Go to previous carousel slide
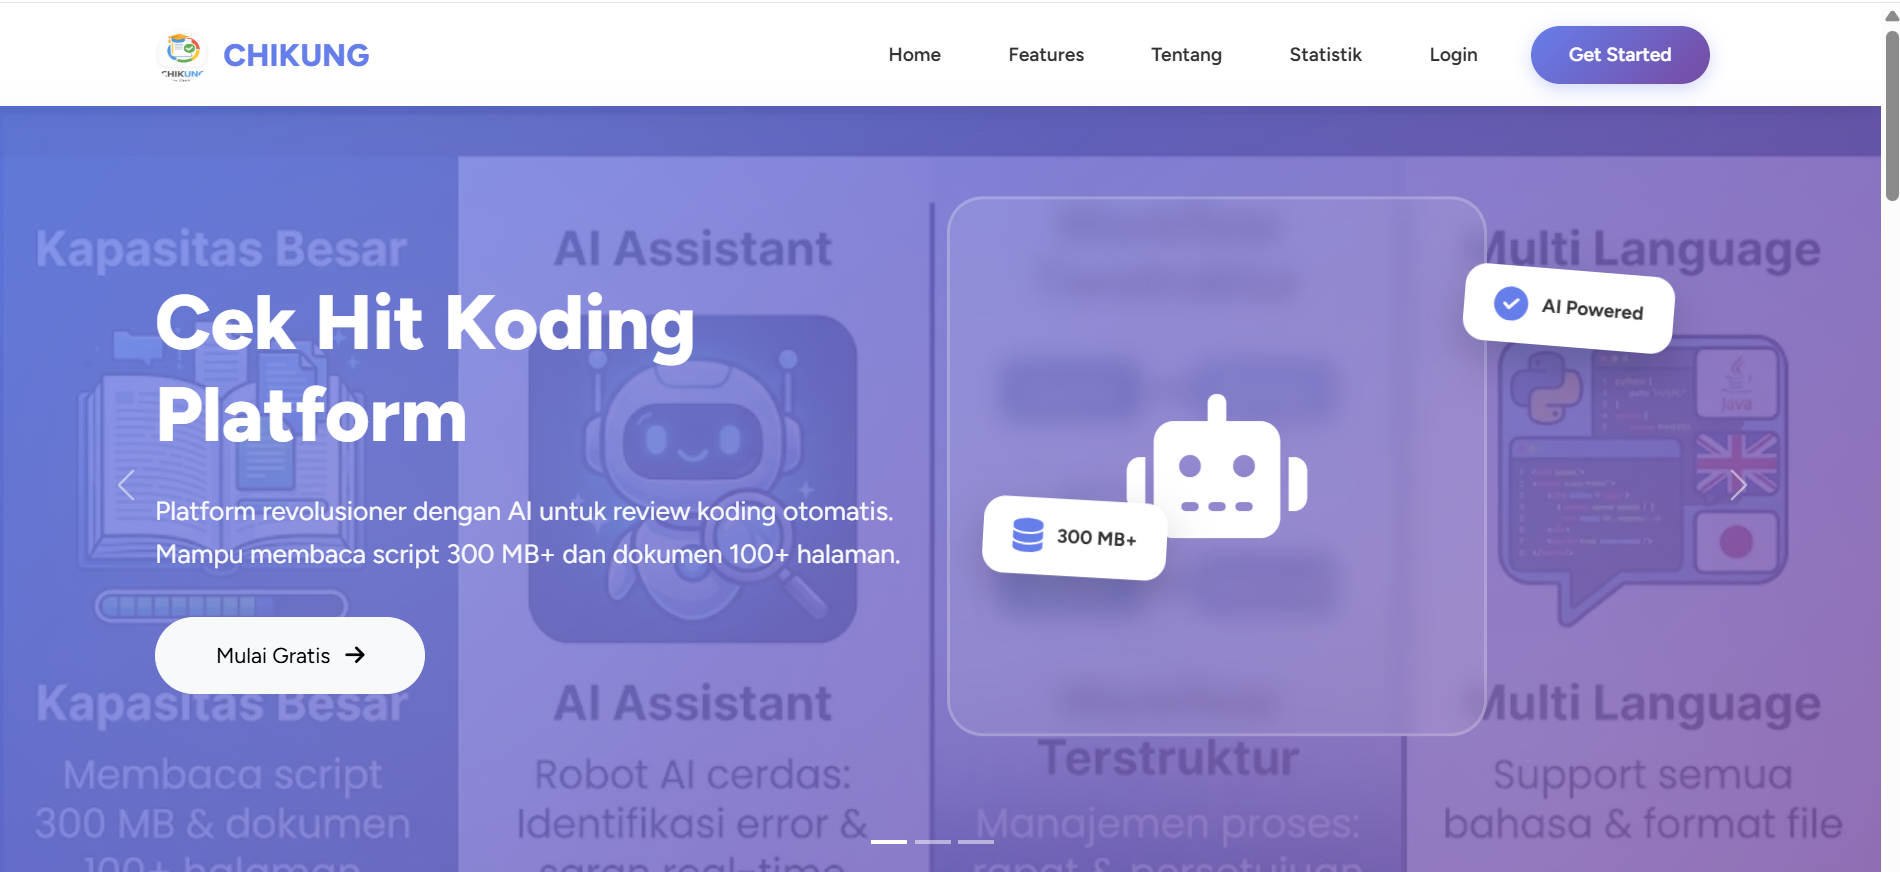Viewport: 1900px width, 872px height. coord(126,485)
